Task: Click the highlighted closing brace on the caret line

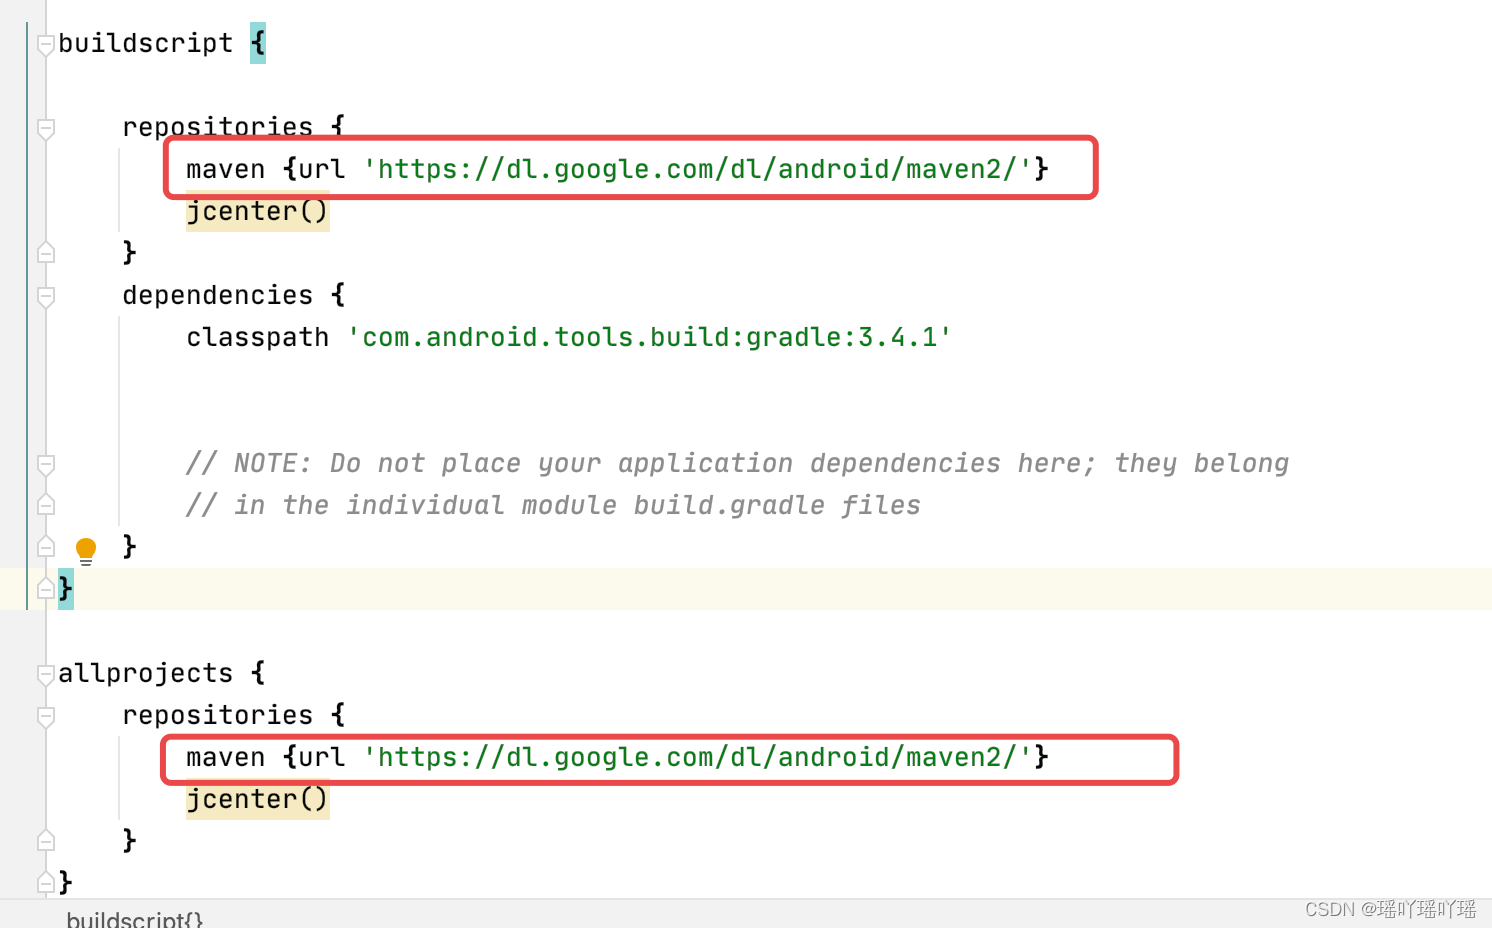Action: coord(64,589)
